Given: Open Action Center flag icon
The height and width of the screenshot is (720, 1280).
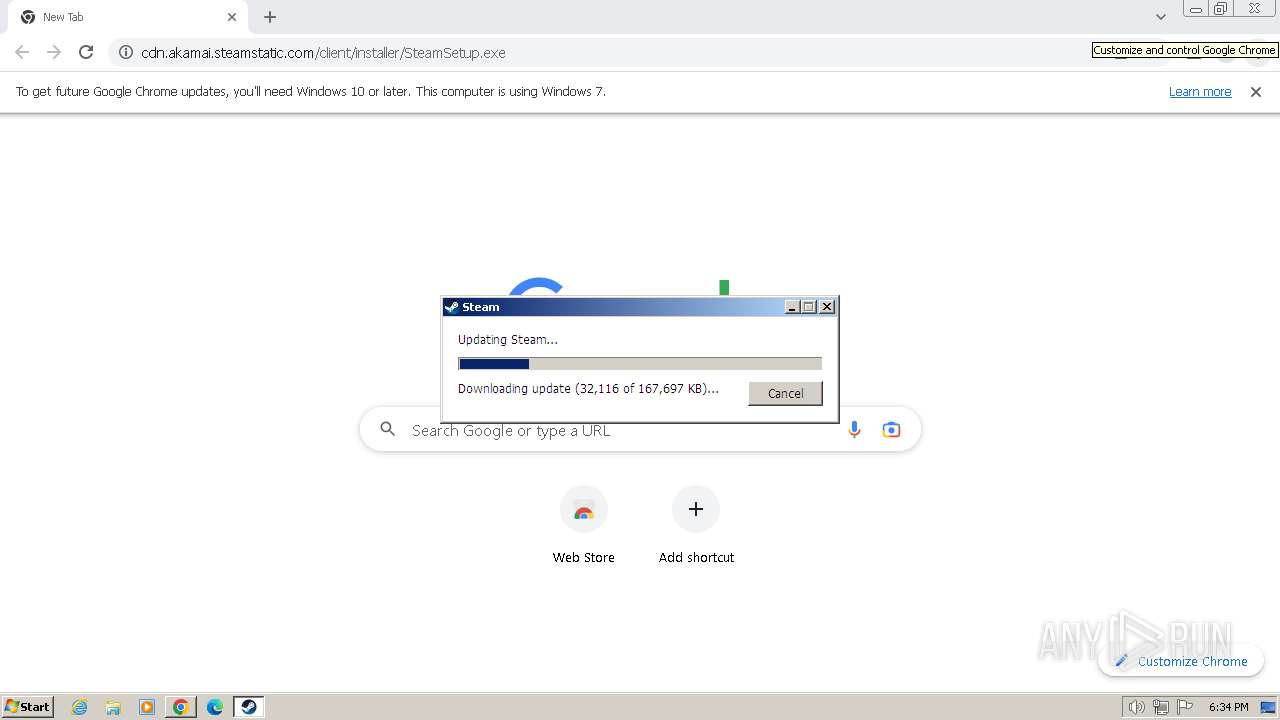Looking at the screenshot, I should click(1185, 707).
